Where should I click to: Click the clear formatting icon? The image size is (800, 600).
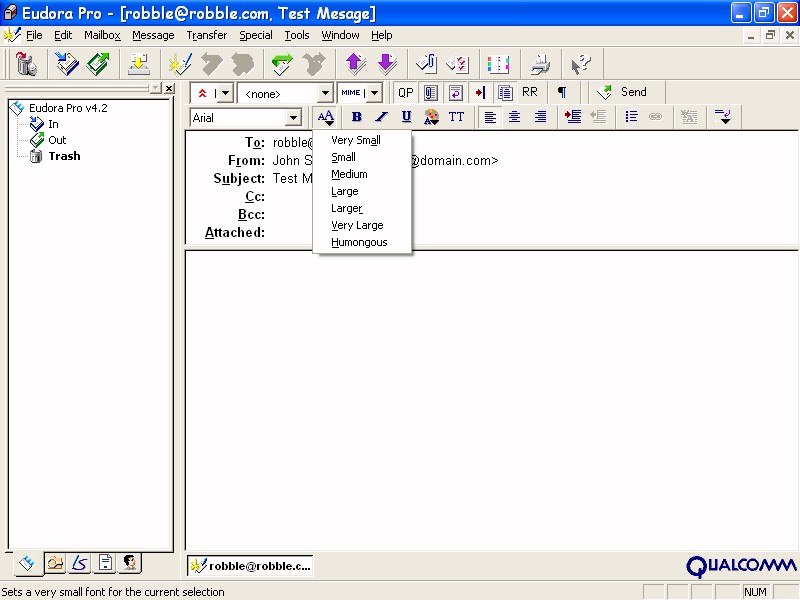[689, 117]
